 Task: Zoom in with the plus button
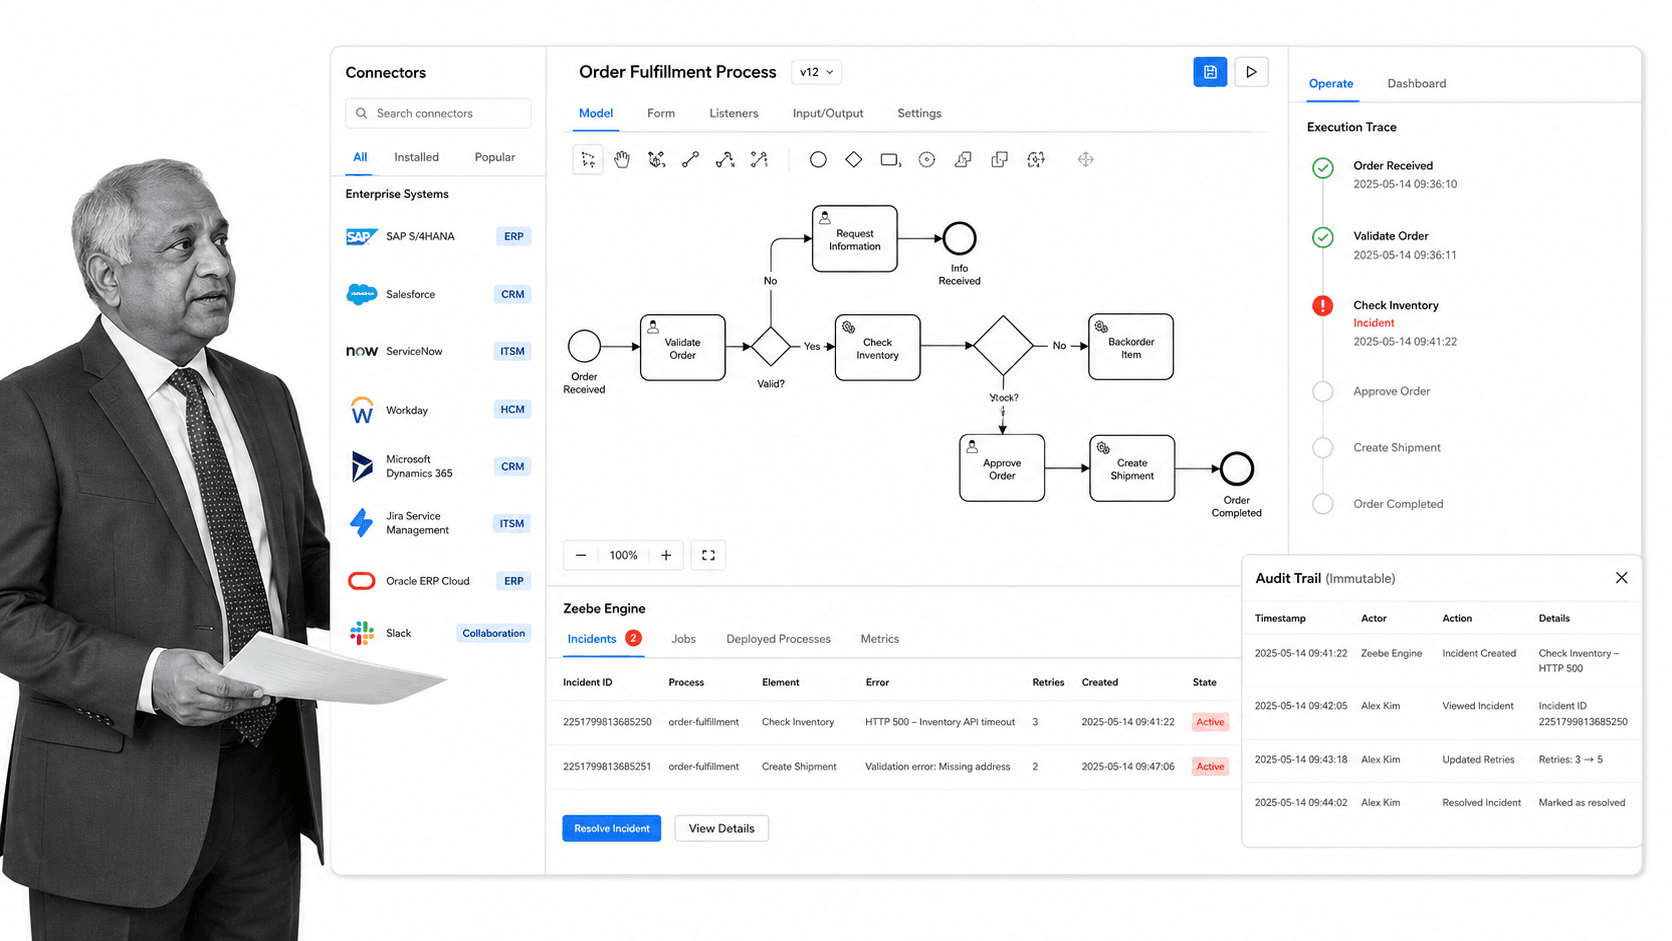[x=666, y=555]
